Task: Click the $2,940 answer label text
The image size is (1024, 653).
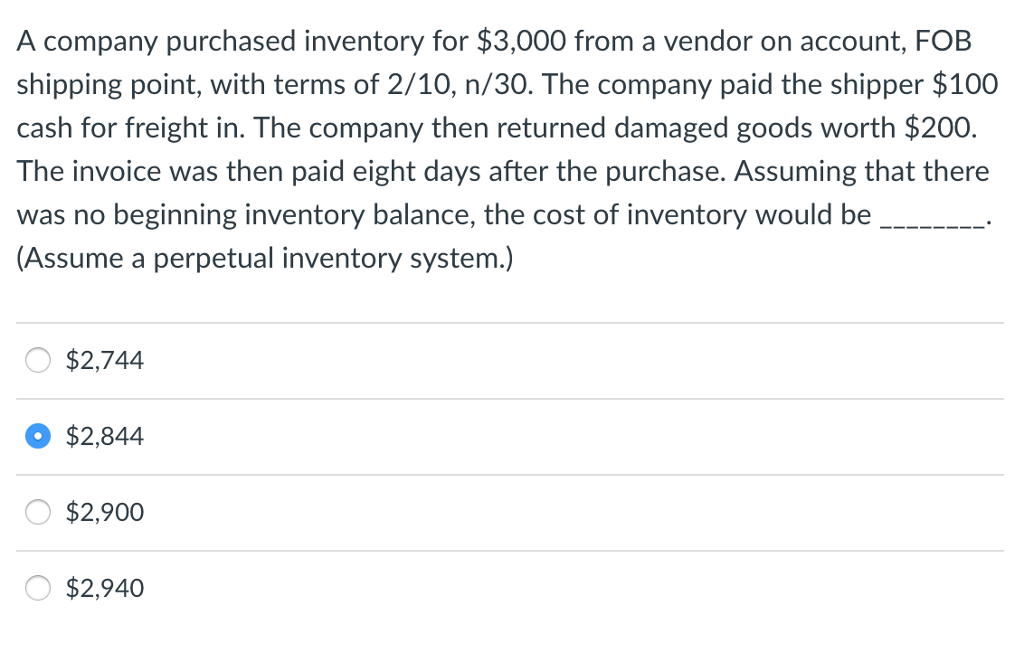Action: [x=104, y=589]
